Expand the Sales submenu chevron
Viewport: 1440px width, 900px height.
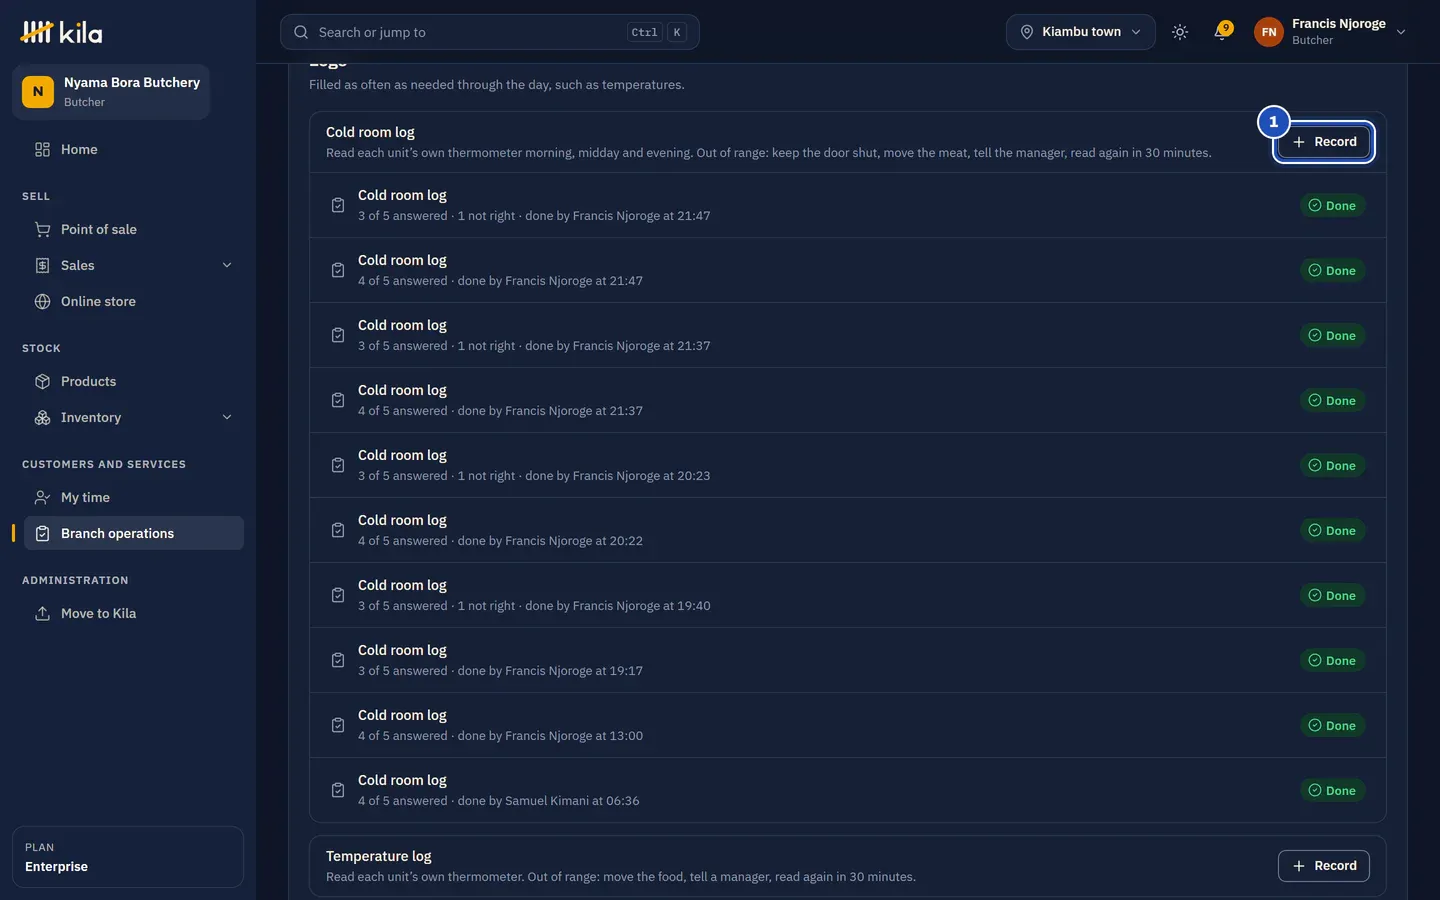pyautogui.click(x=227, y=265)
